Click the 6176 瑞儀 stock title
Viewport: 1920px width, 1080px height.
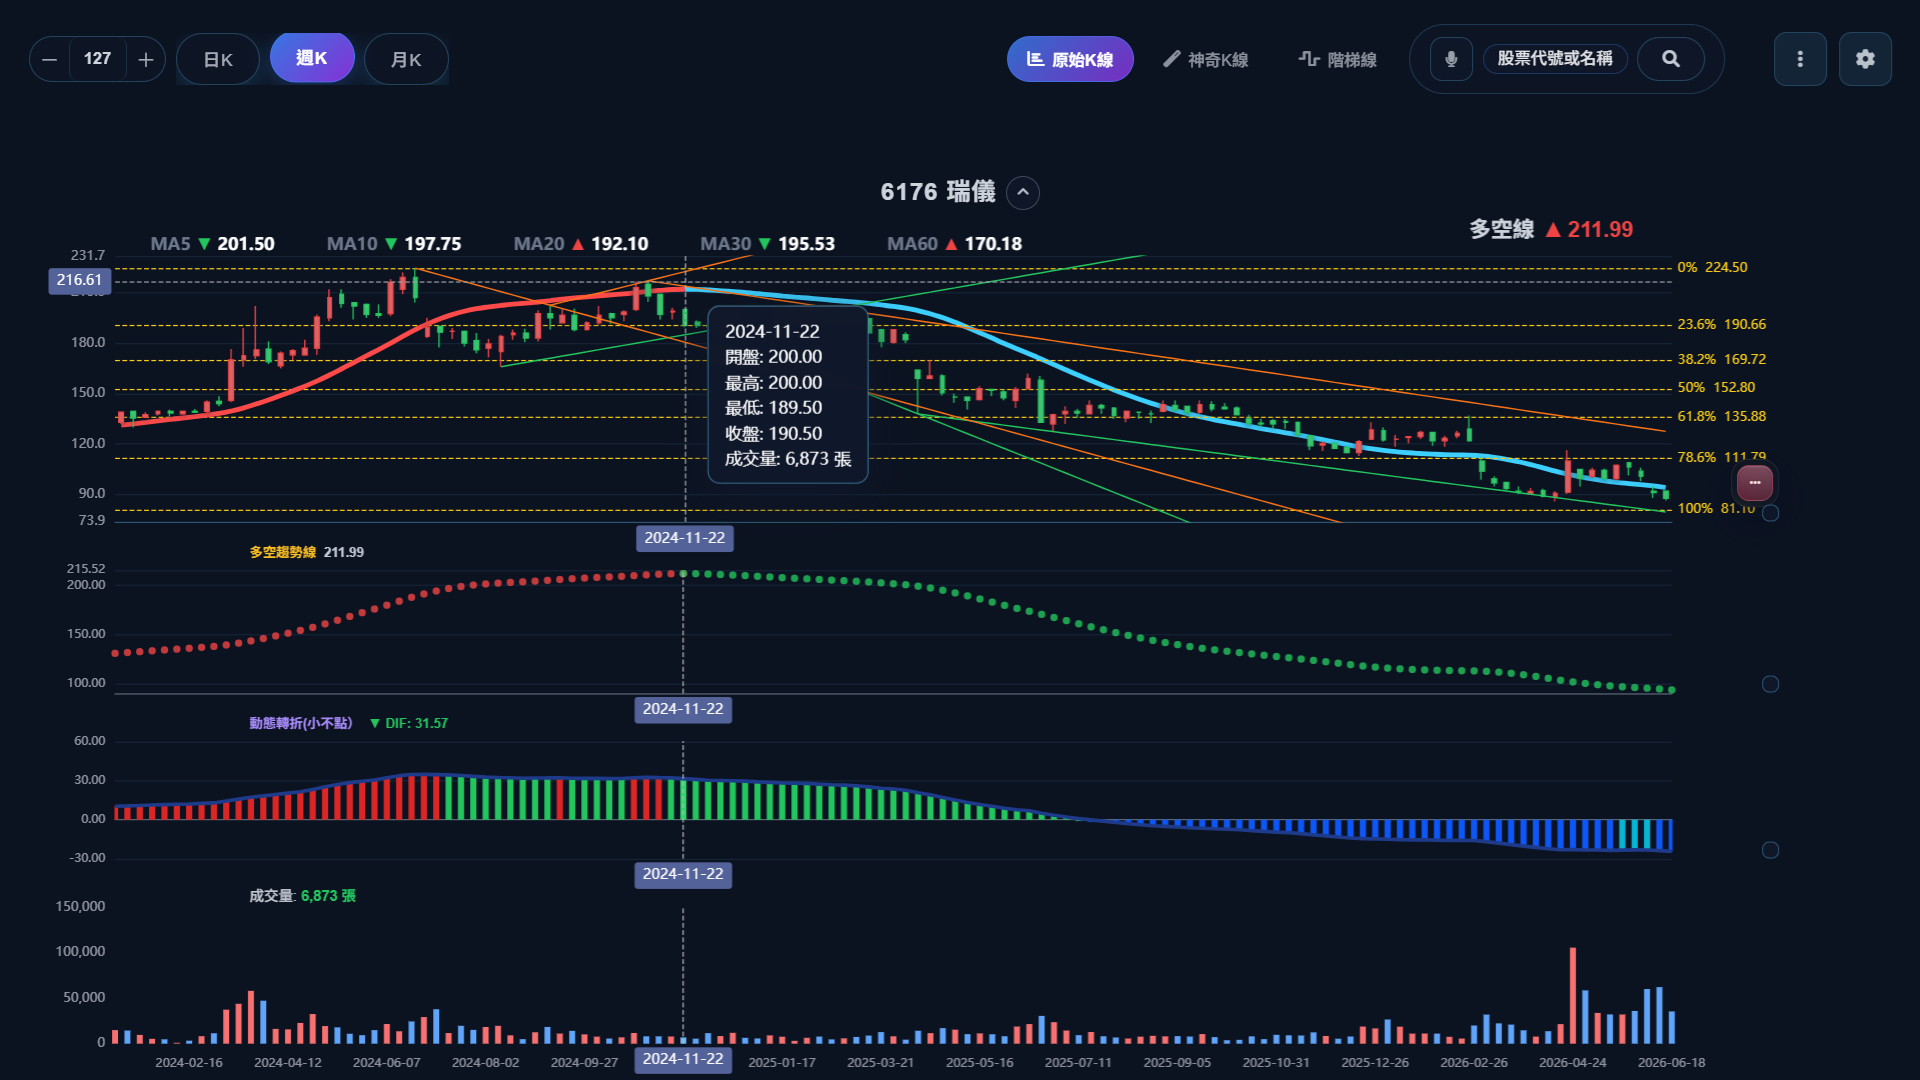pyautogui.click(x=938, y=192)
